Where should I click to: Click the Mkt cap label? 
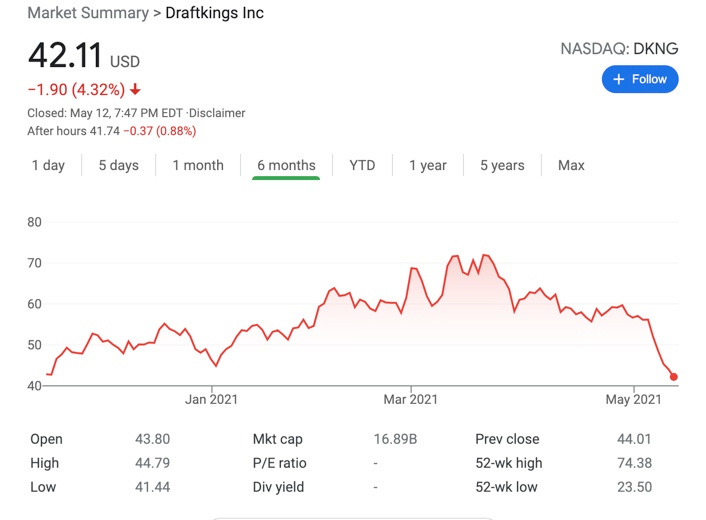tap(277, 439)
